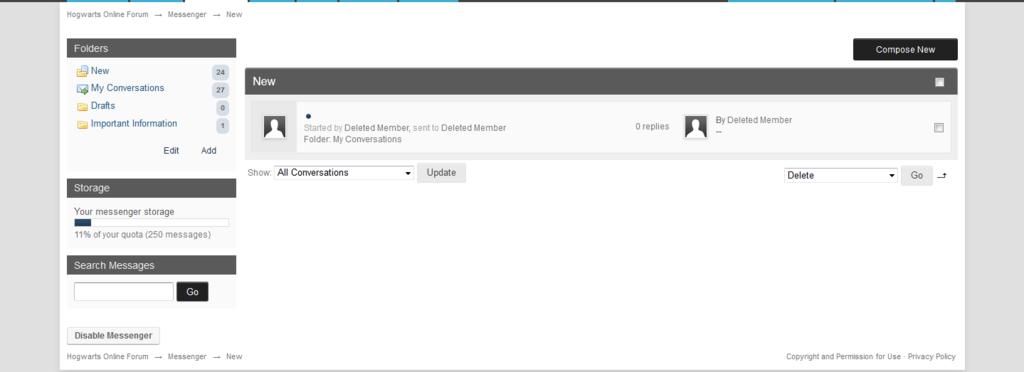Click the arrow icon next to the Go button
Viewport: 1024px width, 372px height.
click(x=942, y=176)
